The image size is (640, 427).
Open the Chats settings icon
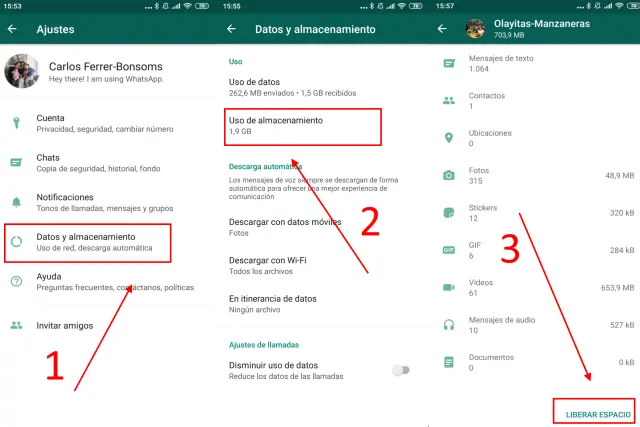click(x=17, y=162)
